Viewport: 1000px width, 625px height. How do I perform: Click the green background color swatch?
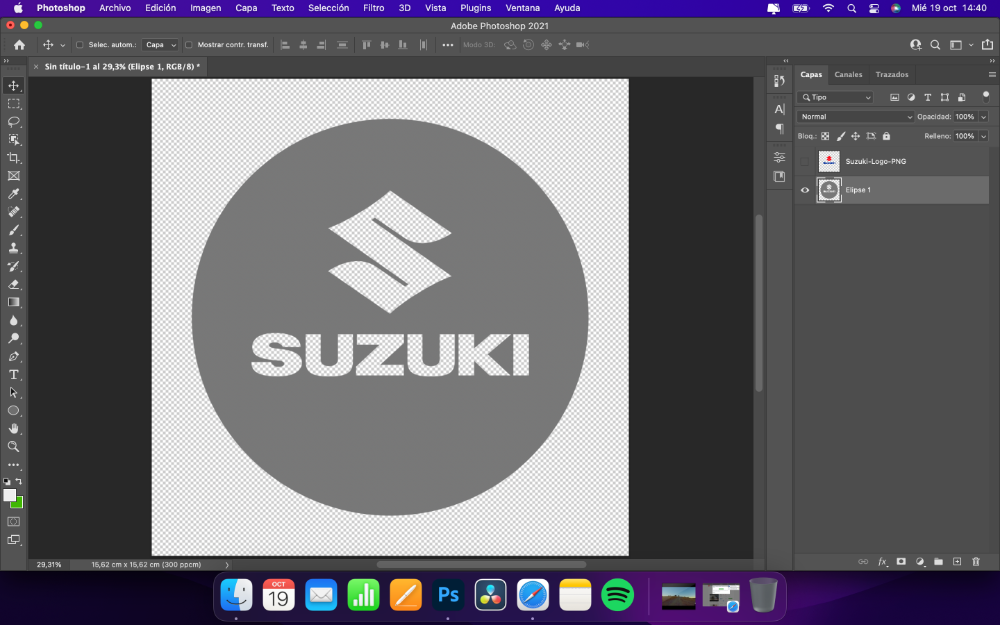(x=18, y=503)
